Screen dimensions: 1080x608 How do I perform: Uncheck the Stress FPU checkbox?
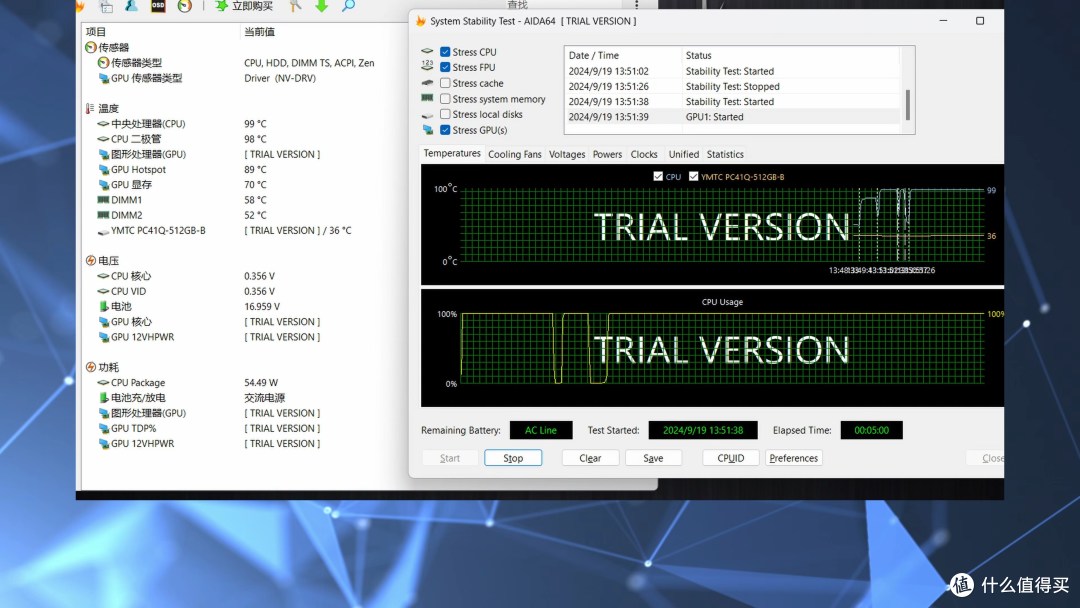click(x=445, y=67)
